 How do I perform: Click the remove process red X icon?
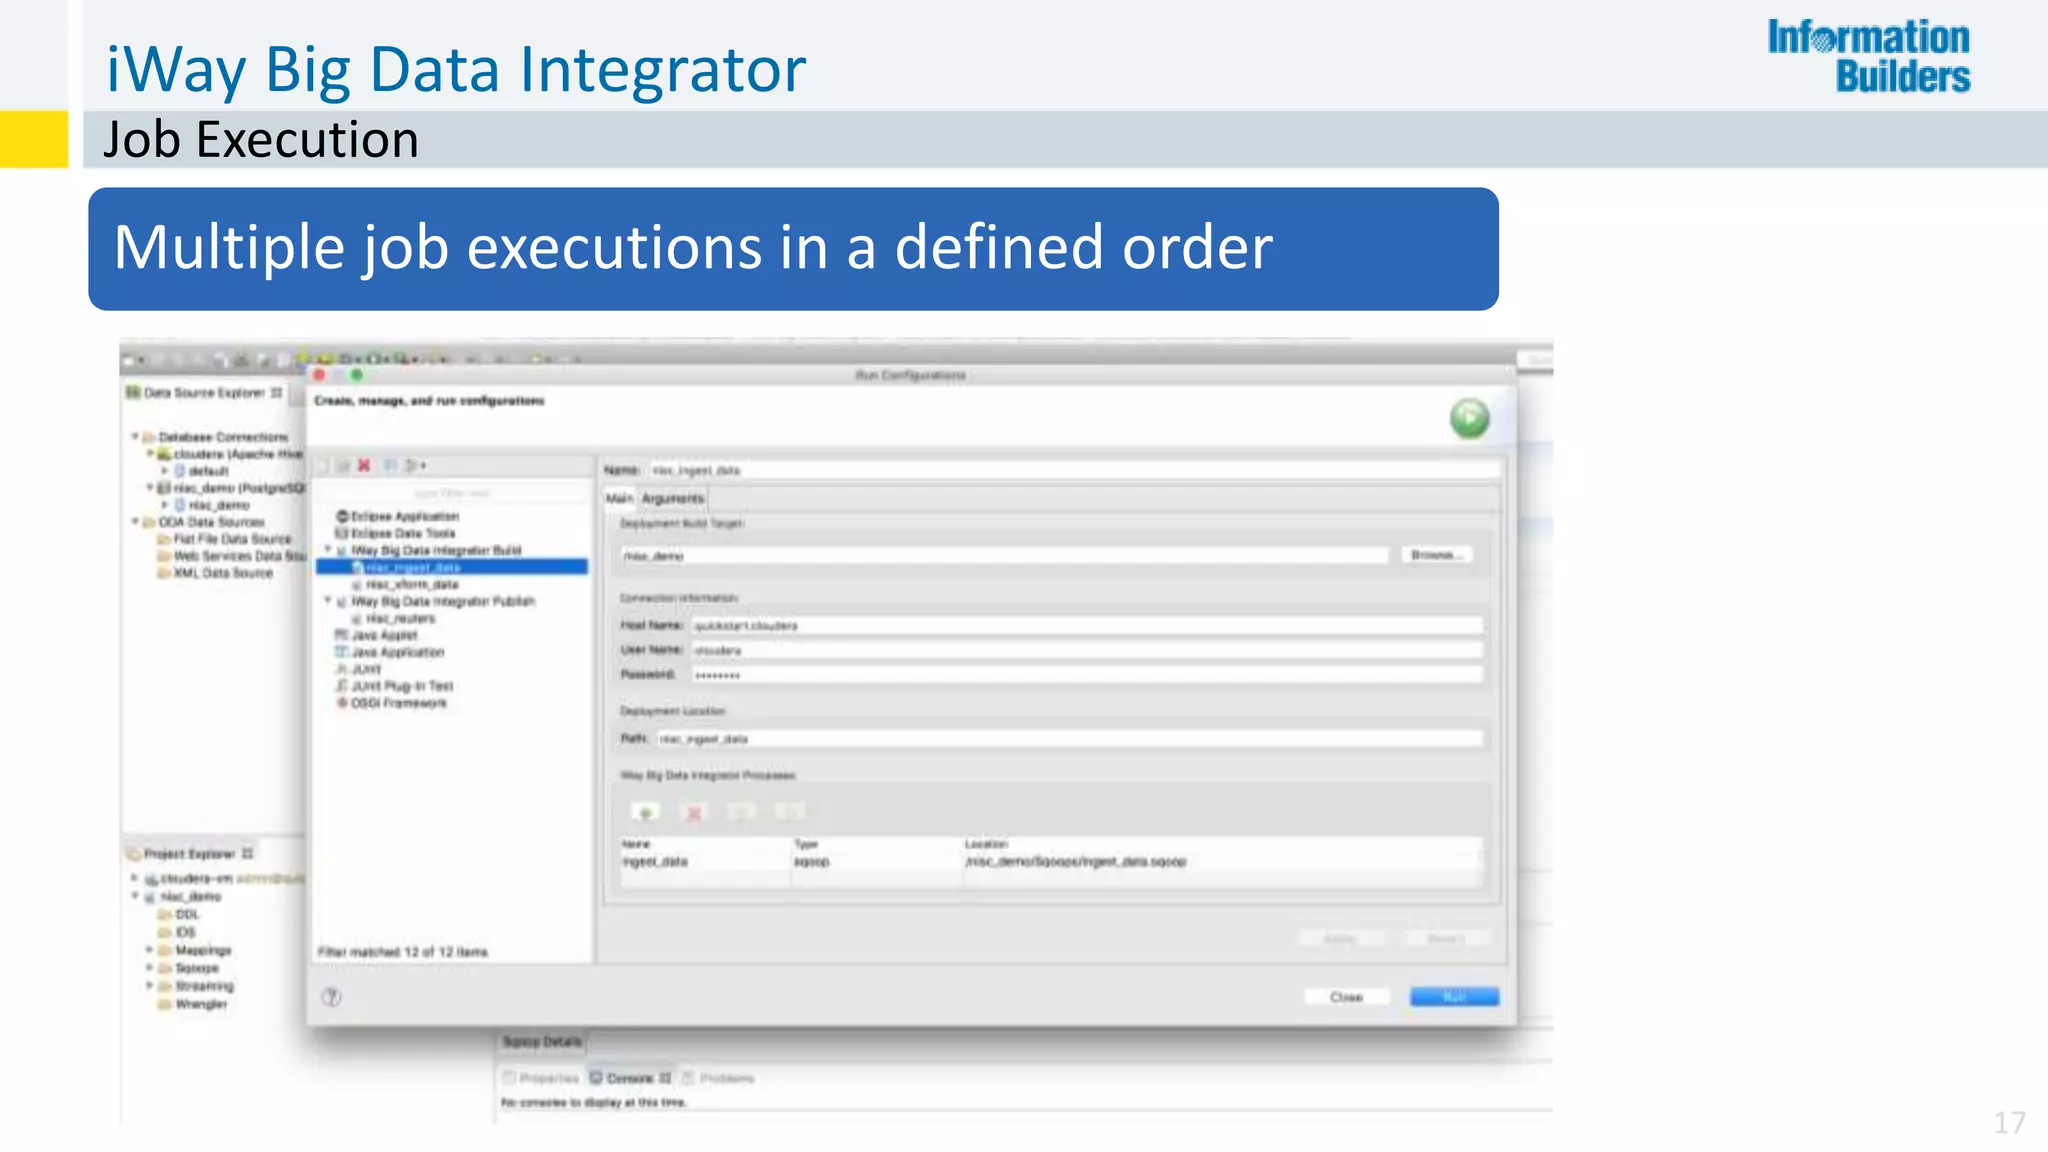click(x=694, y=811)
